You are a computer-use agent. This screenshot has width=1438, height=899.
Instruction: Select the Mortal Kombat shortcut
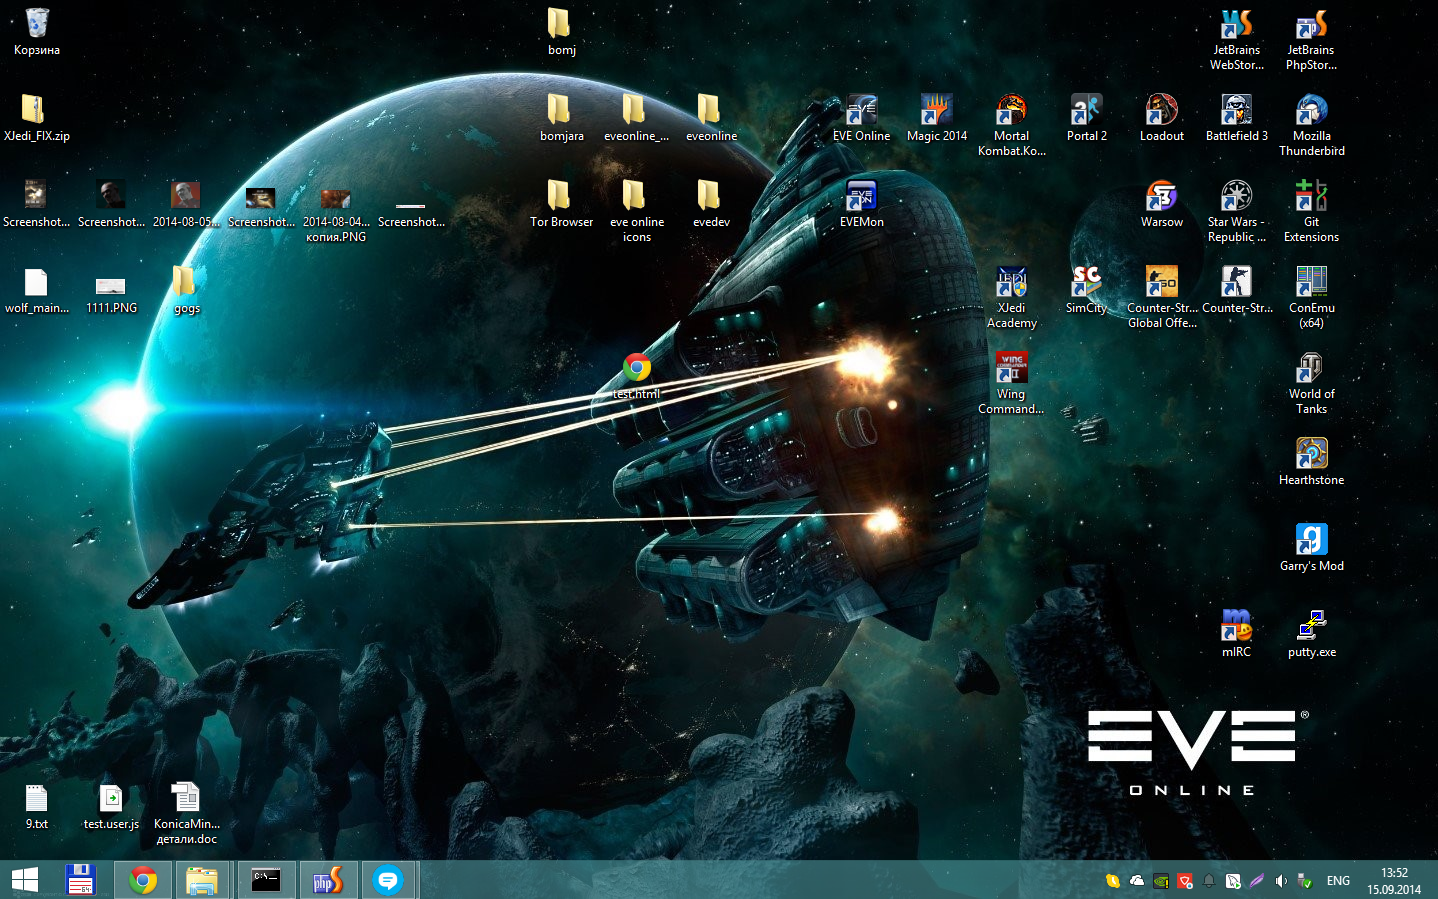1011,126
